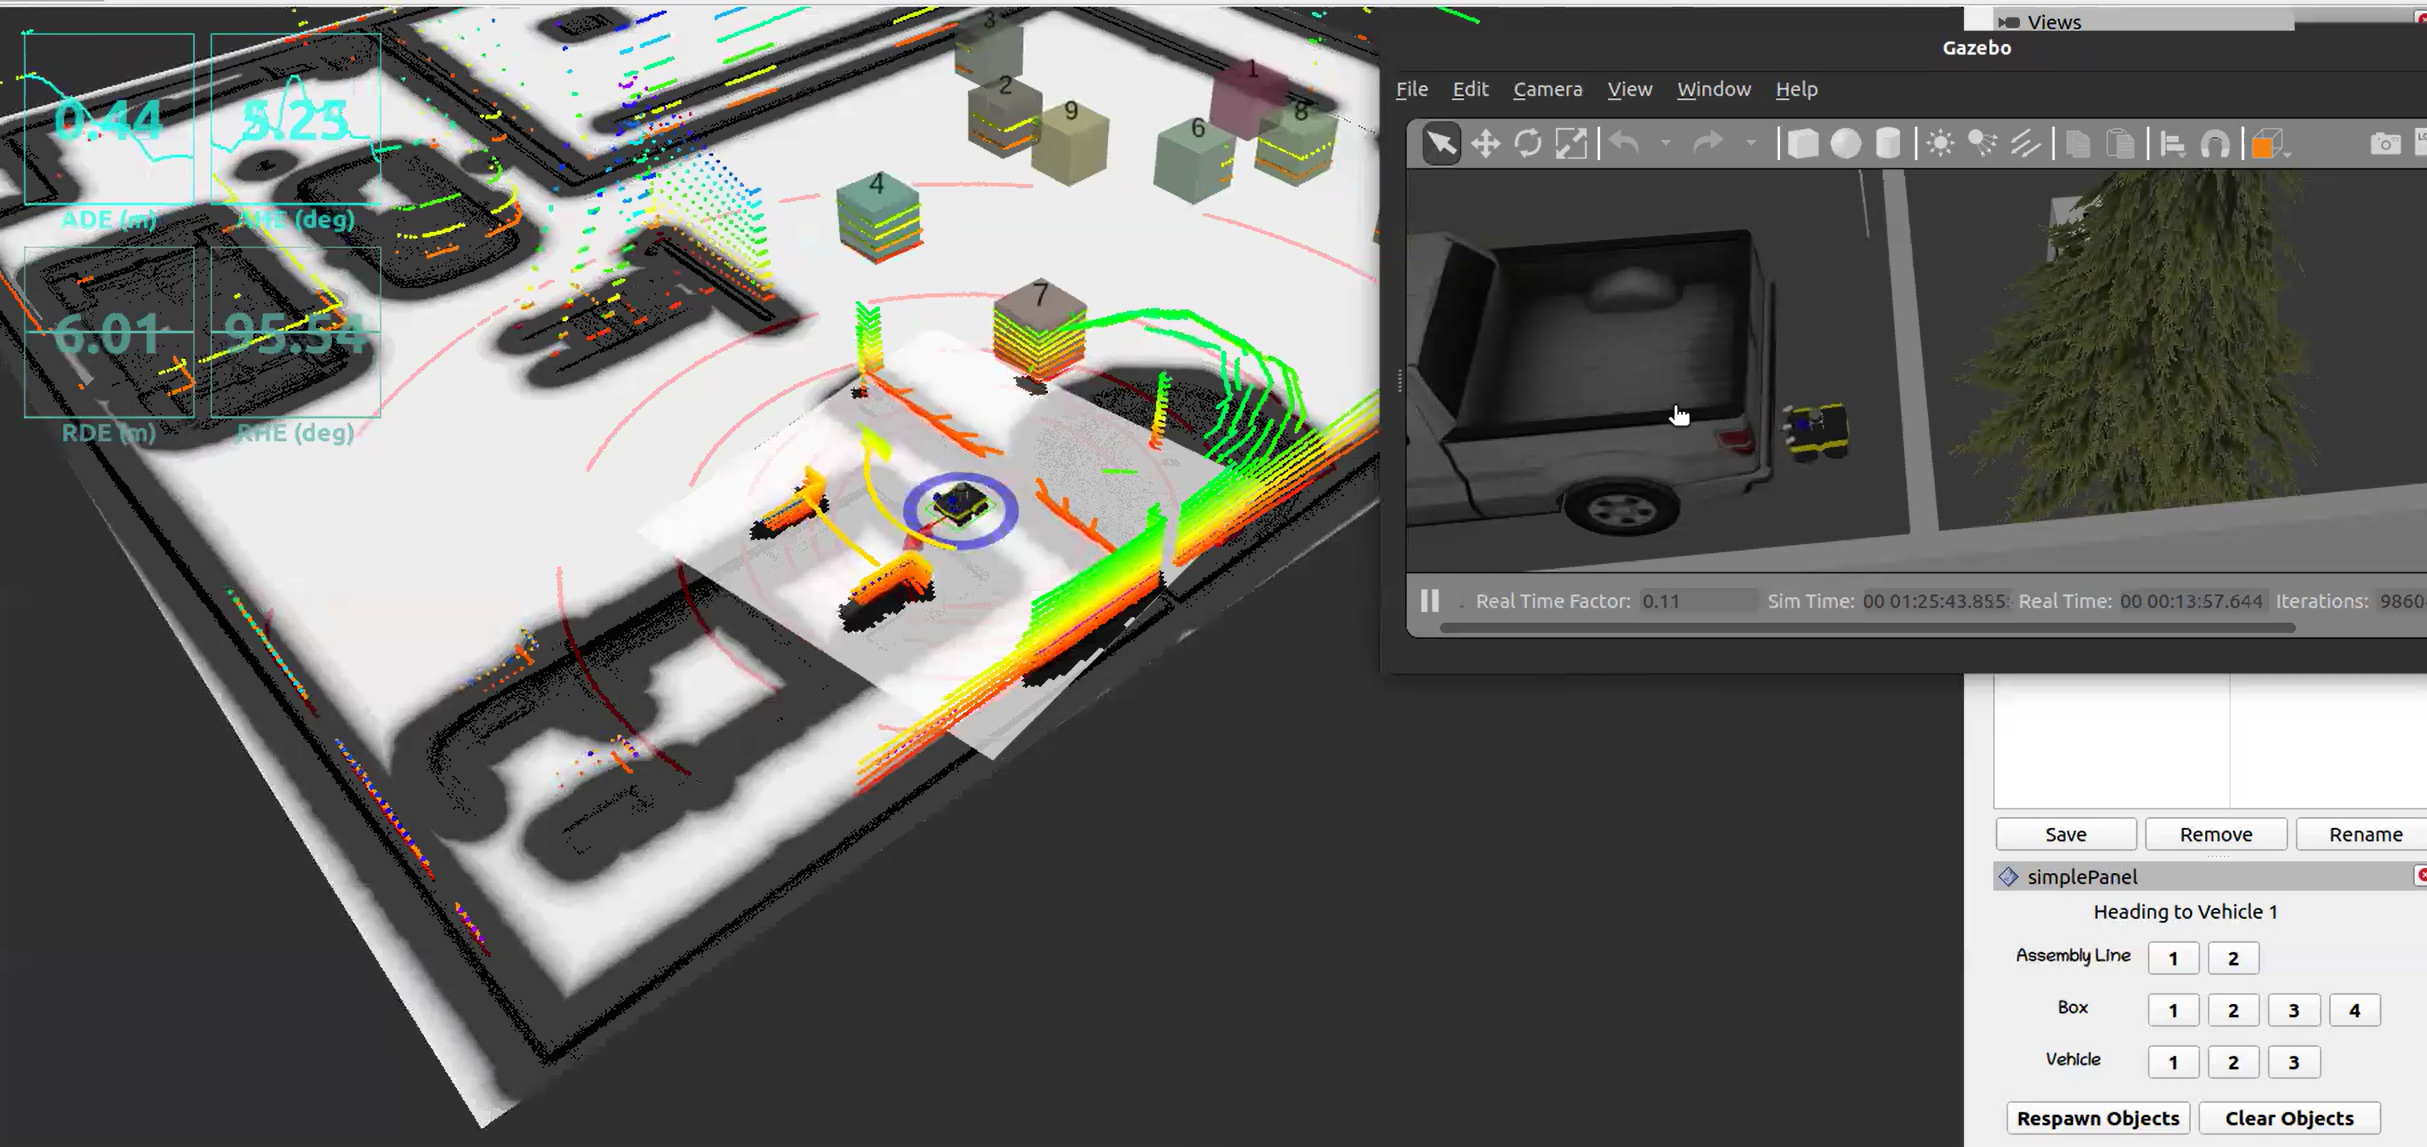The image size is (2427, 1147).
Task: Pause the Gazebo simulation
Action: pos(1430,601)
